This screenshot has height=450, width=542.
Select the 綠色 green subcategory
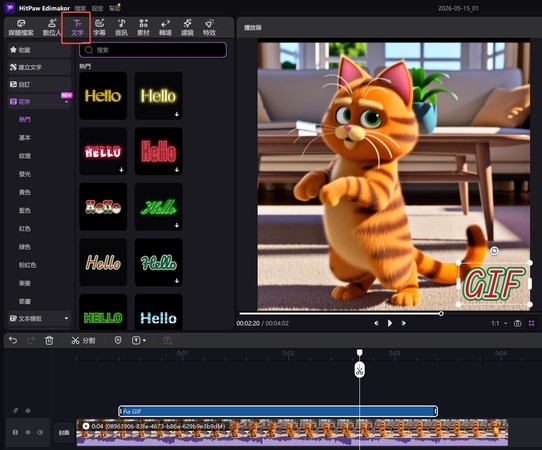(x=25, y=247)
